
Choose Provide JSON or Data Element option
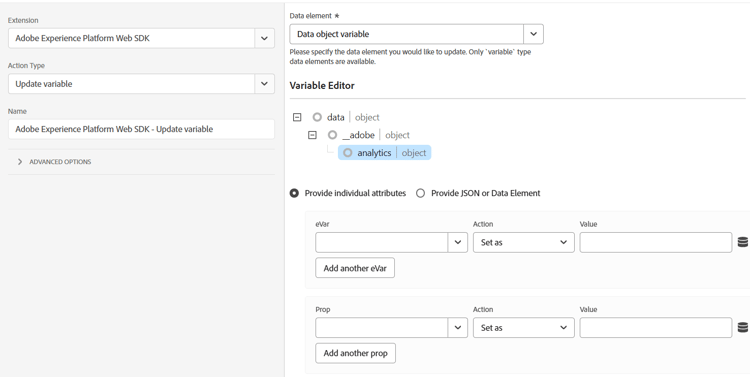pyautogui.click(x=420, y=193)
